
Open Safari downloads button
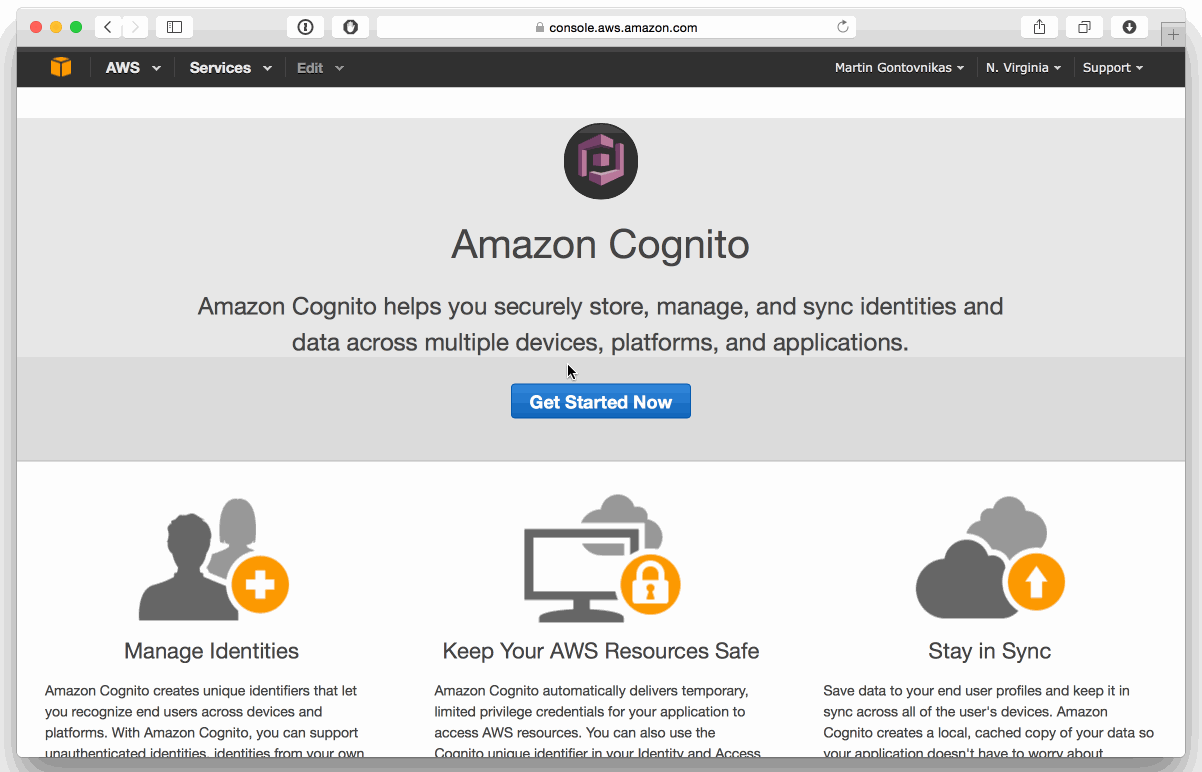coord(1129,27)
